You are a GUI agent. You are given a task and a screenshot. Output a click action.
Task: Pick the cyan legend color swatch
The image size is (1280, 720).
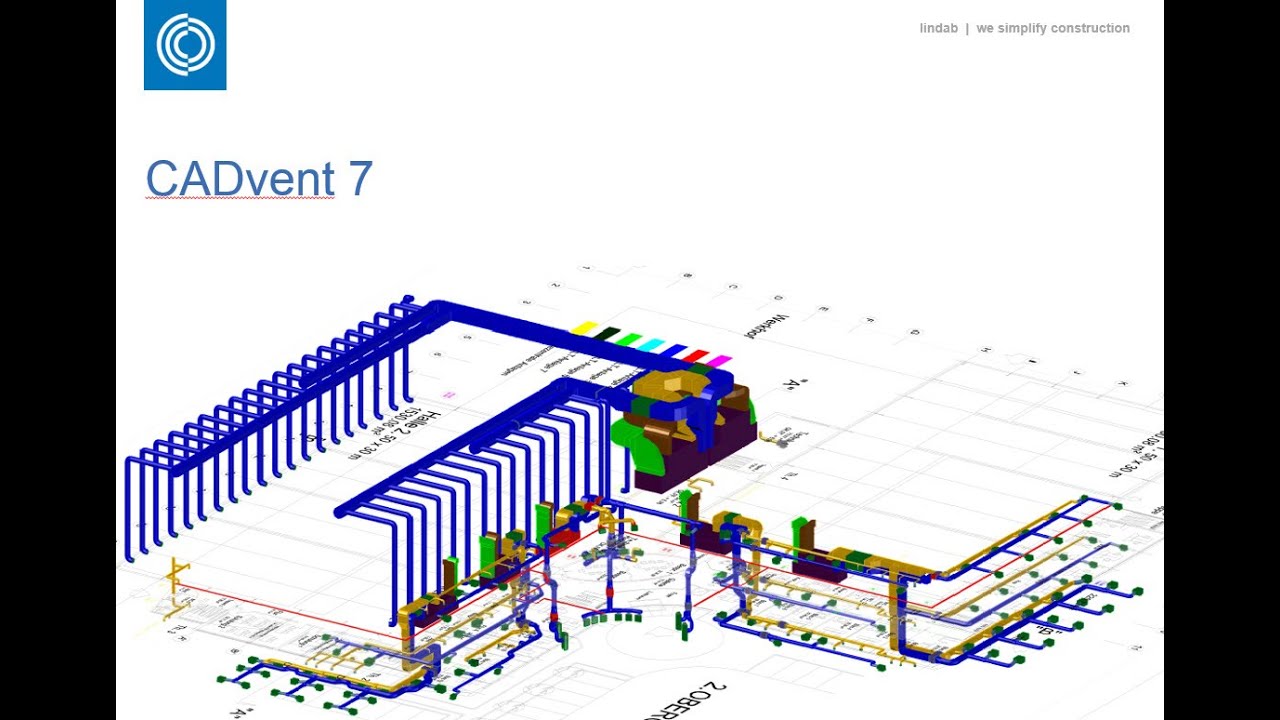[652, 345]
